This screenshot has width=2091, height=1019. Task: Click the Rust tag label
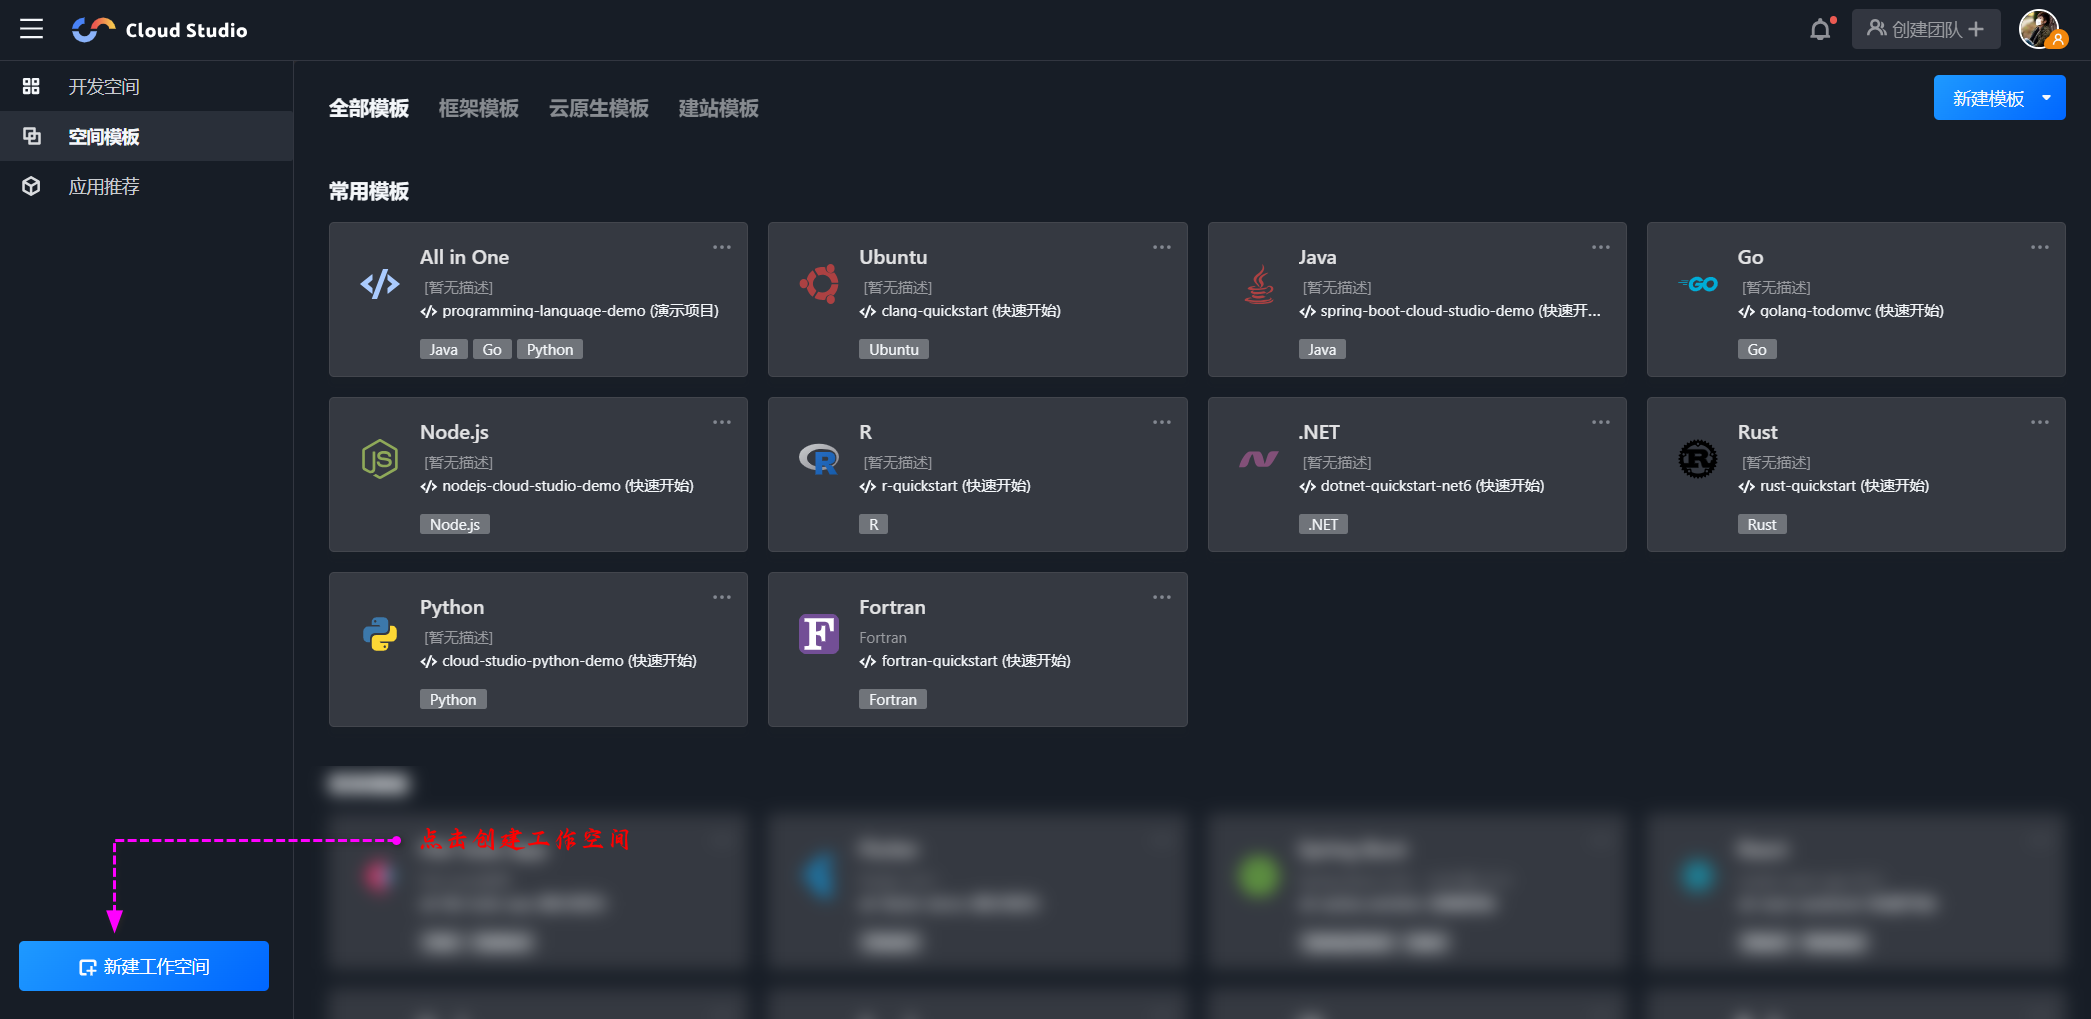(1762, 524)
